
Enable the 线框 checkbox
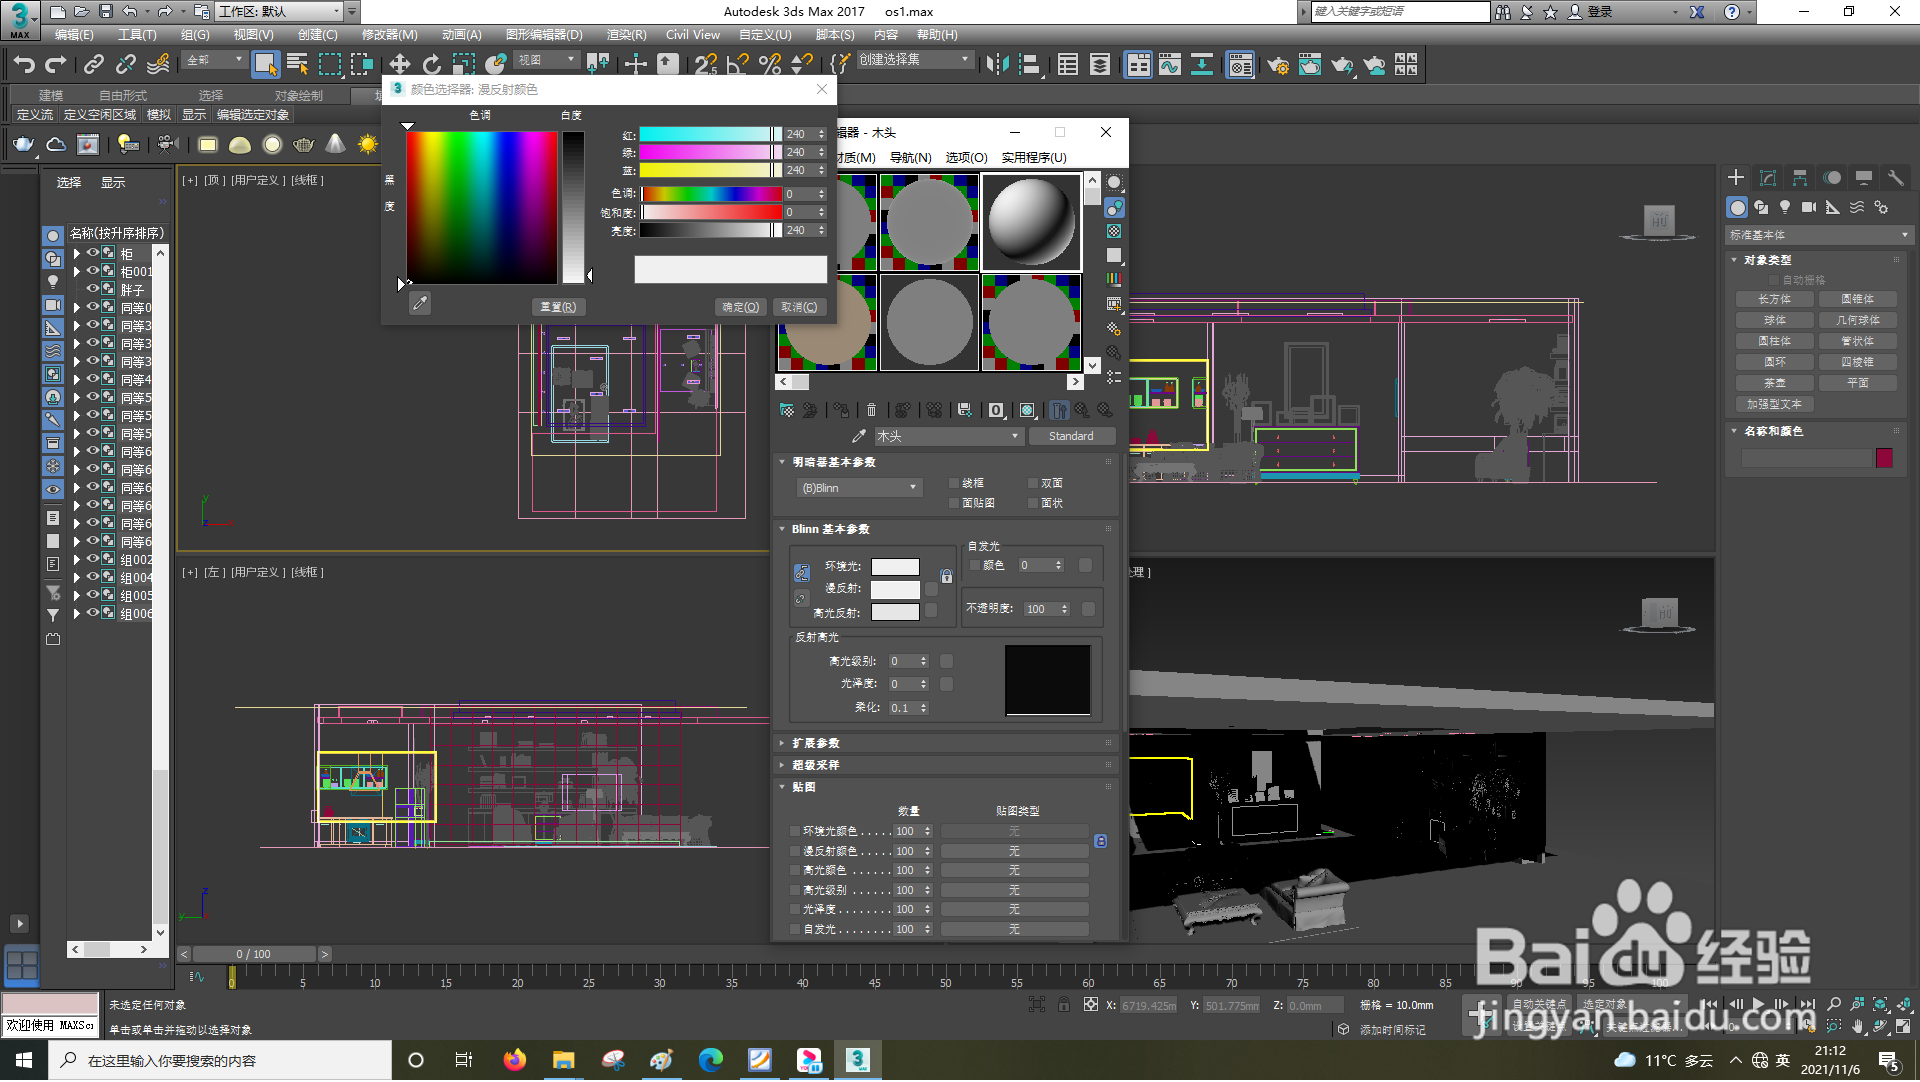954,483
